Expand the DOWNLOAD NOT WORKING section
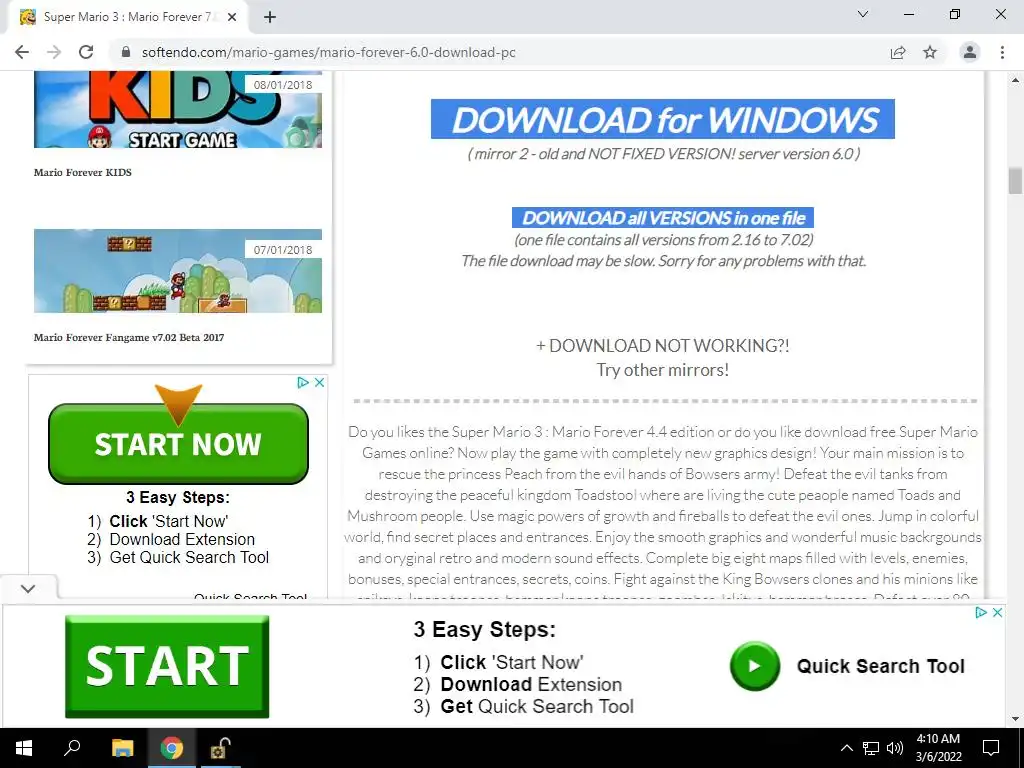This screenshot has height=768, width=1024. tap(663, 345)
